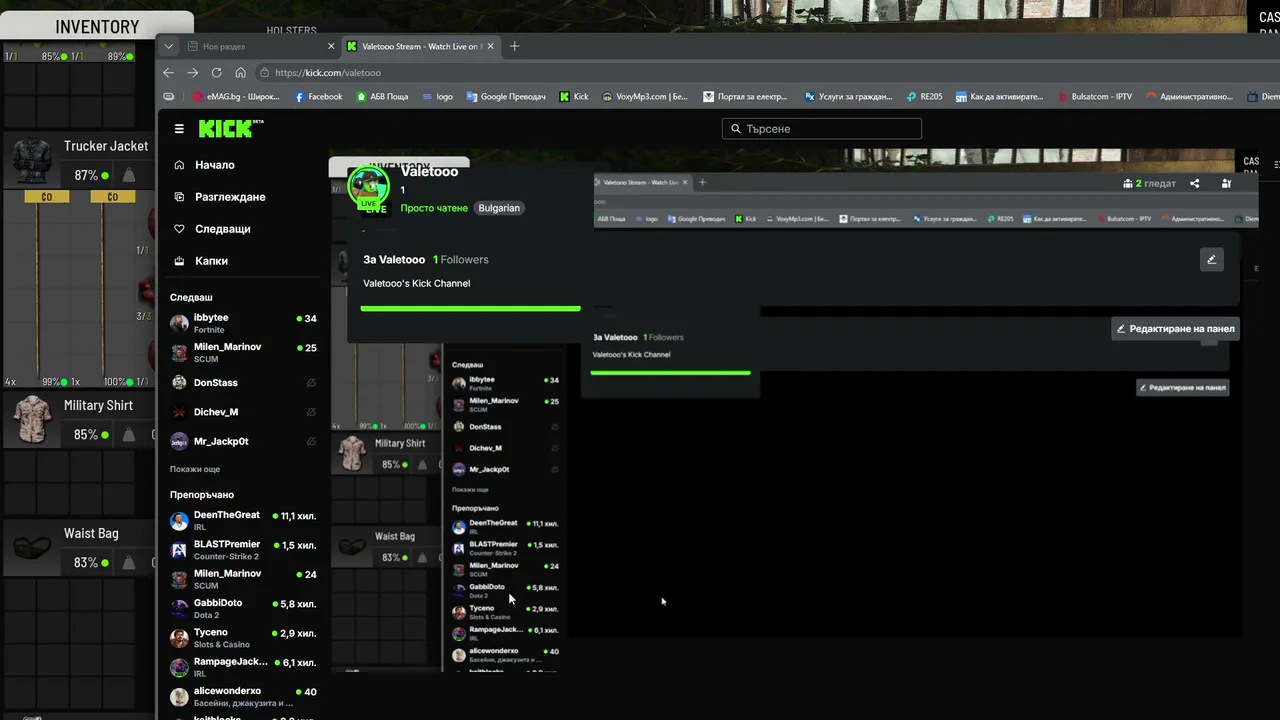Click the pencil edit icon in the about panel
The image size is (1280, 720).
(x=1211, y=260)
